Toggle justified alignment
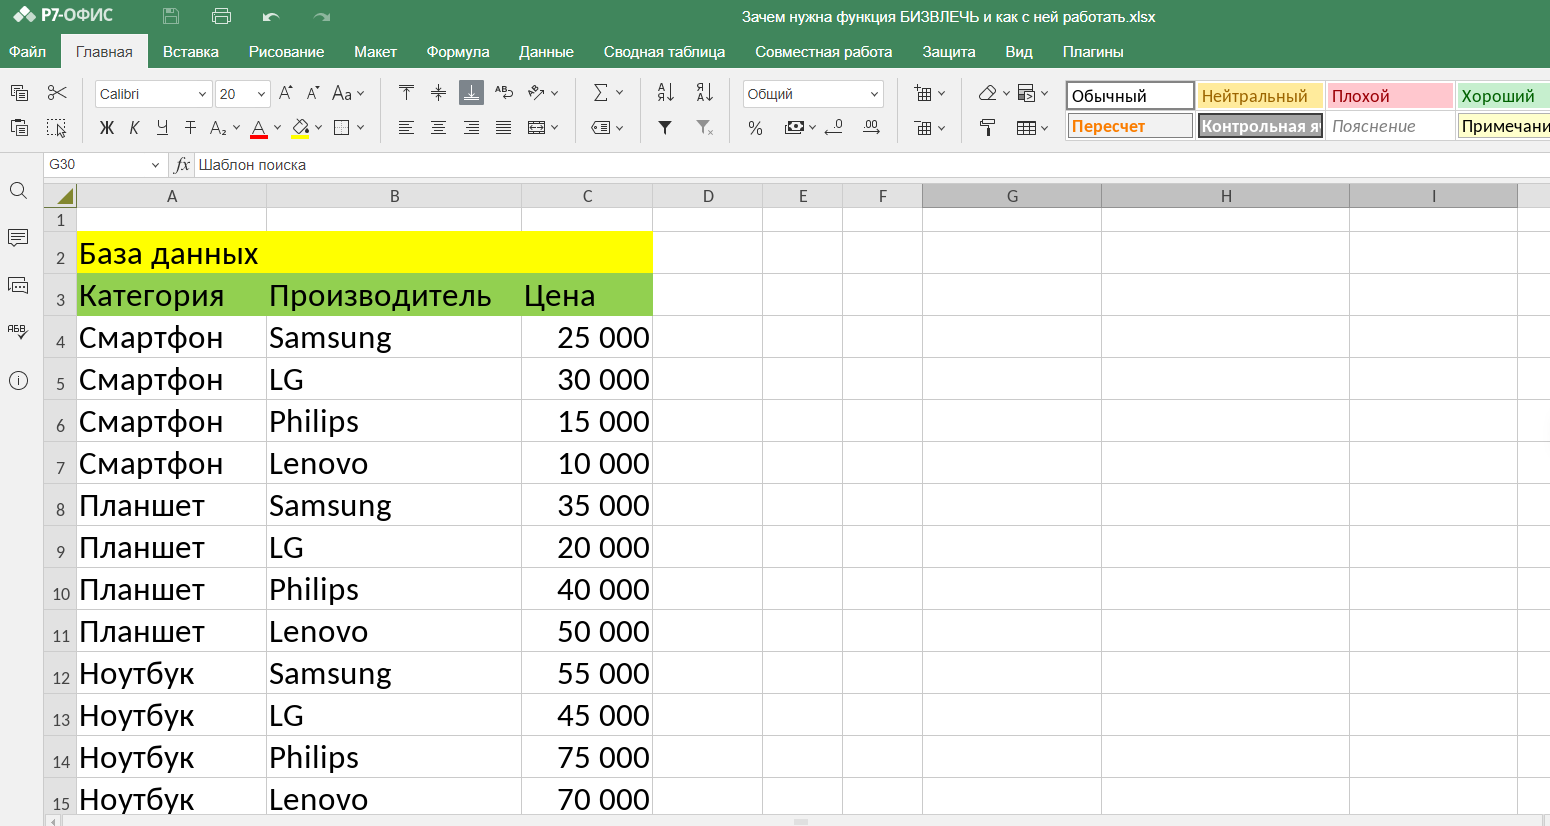 click(504, 127)
